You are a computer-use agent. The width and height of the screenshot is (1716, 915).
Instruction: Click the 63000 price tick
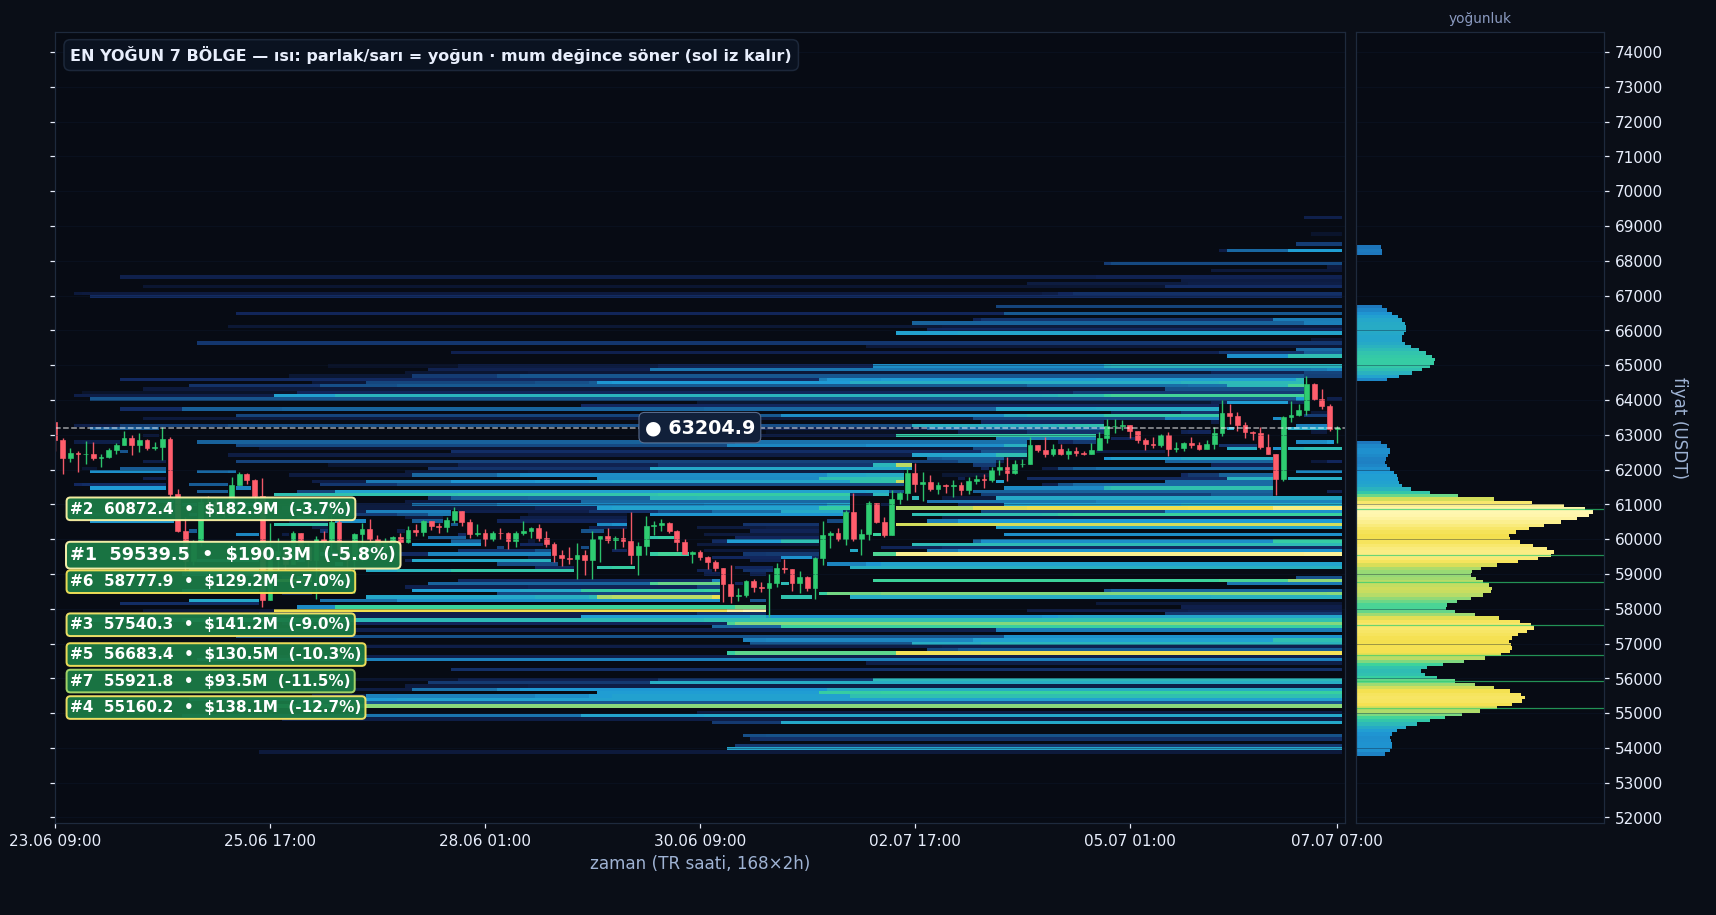[x=1639, y=435]
